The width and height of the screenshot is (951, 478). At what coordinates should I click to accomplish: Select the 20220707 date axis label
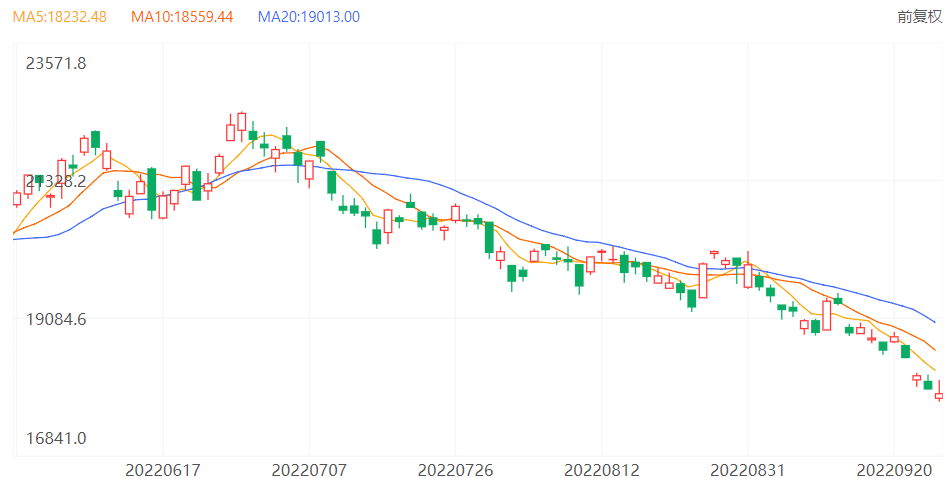coord(309,470)
